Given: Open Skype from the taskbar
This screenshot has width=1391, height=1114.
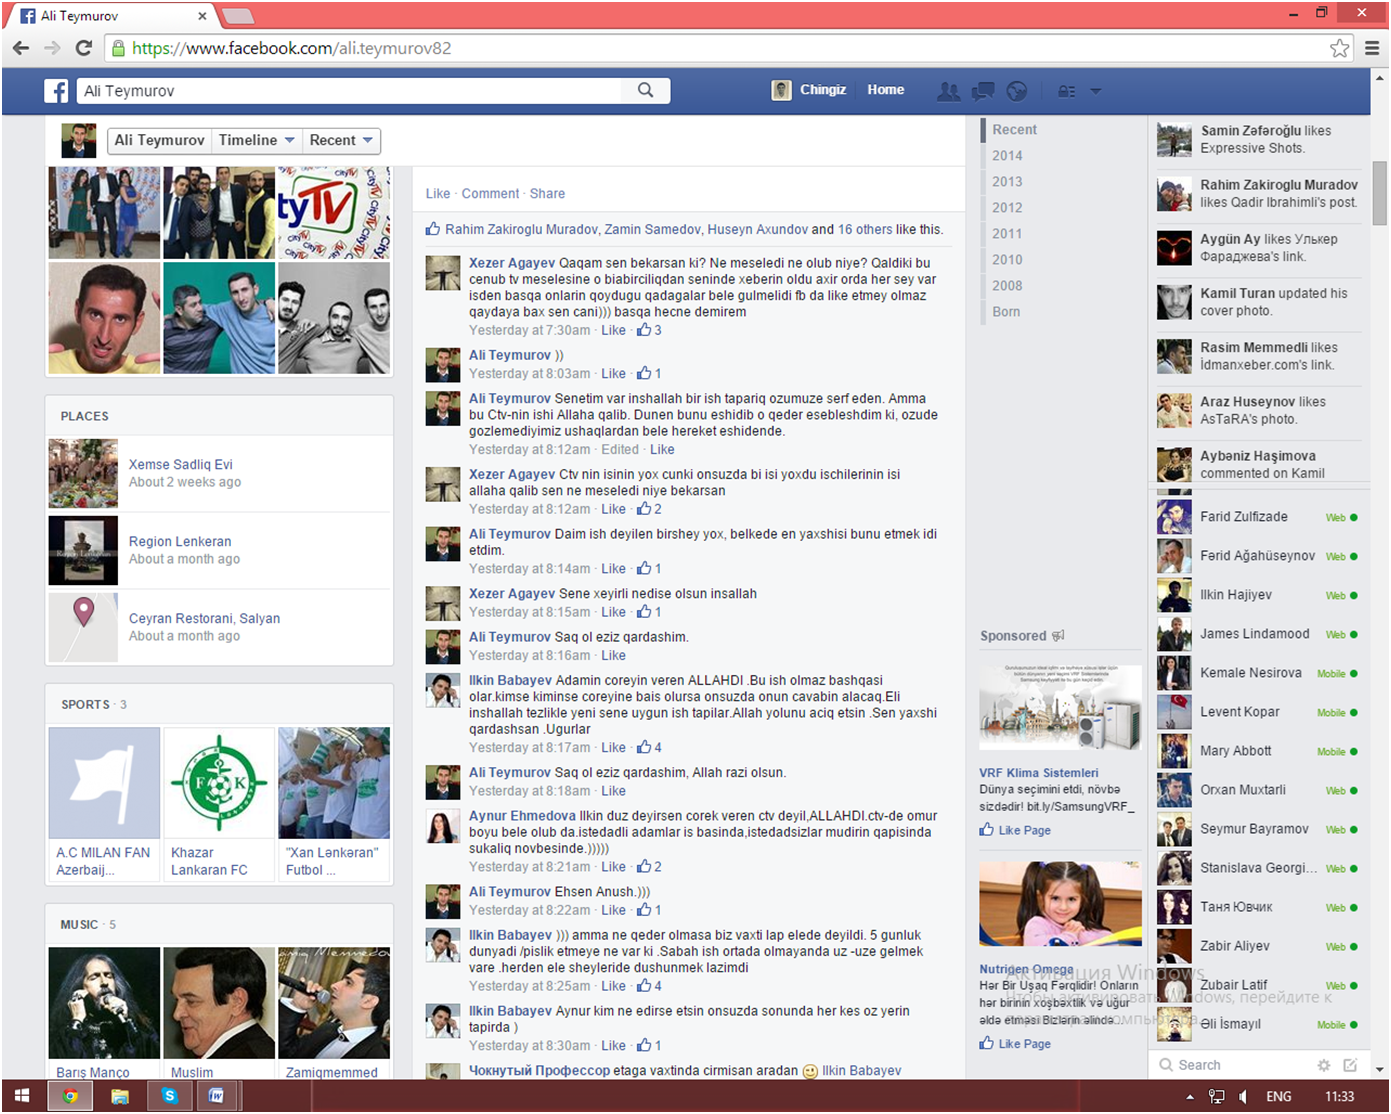Looking at the screenshot, I should pos(169,1096).
